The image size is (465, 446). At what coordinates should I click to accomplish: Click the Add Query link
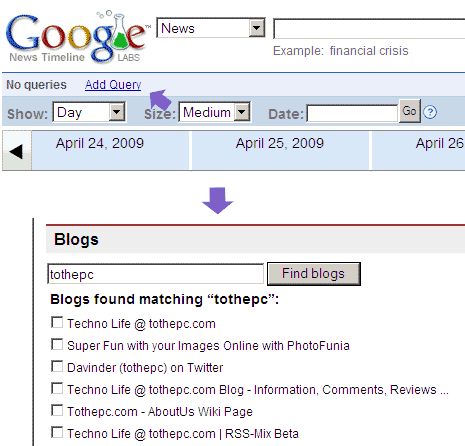pos(113,85)
